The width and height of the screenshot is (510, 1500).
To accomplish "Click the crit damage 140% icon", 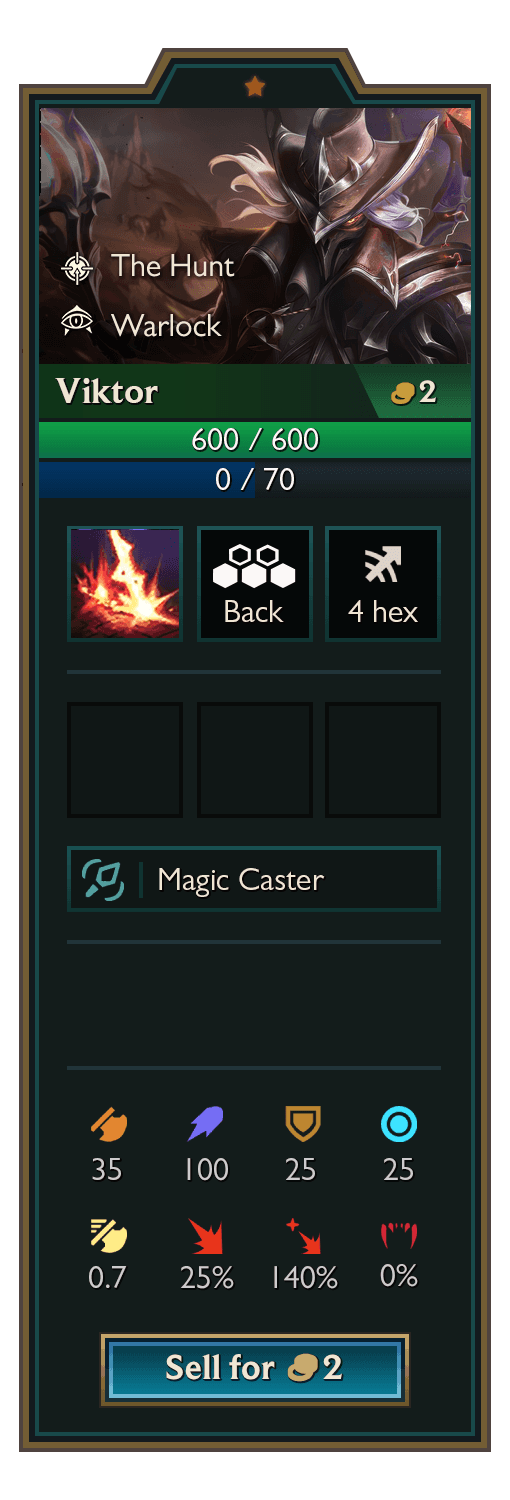I will pos(302,1236).
